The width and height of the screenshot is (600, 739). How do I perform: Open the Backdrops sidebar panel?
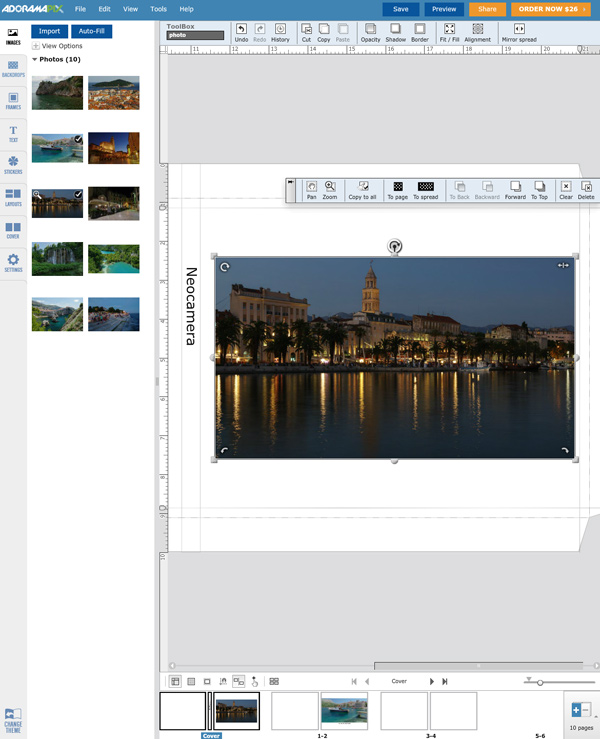[x=13, y=69]
